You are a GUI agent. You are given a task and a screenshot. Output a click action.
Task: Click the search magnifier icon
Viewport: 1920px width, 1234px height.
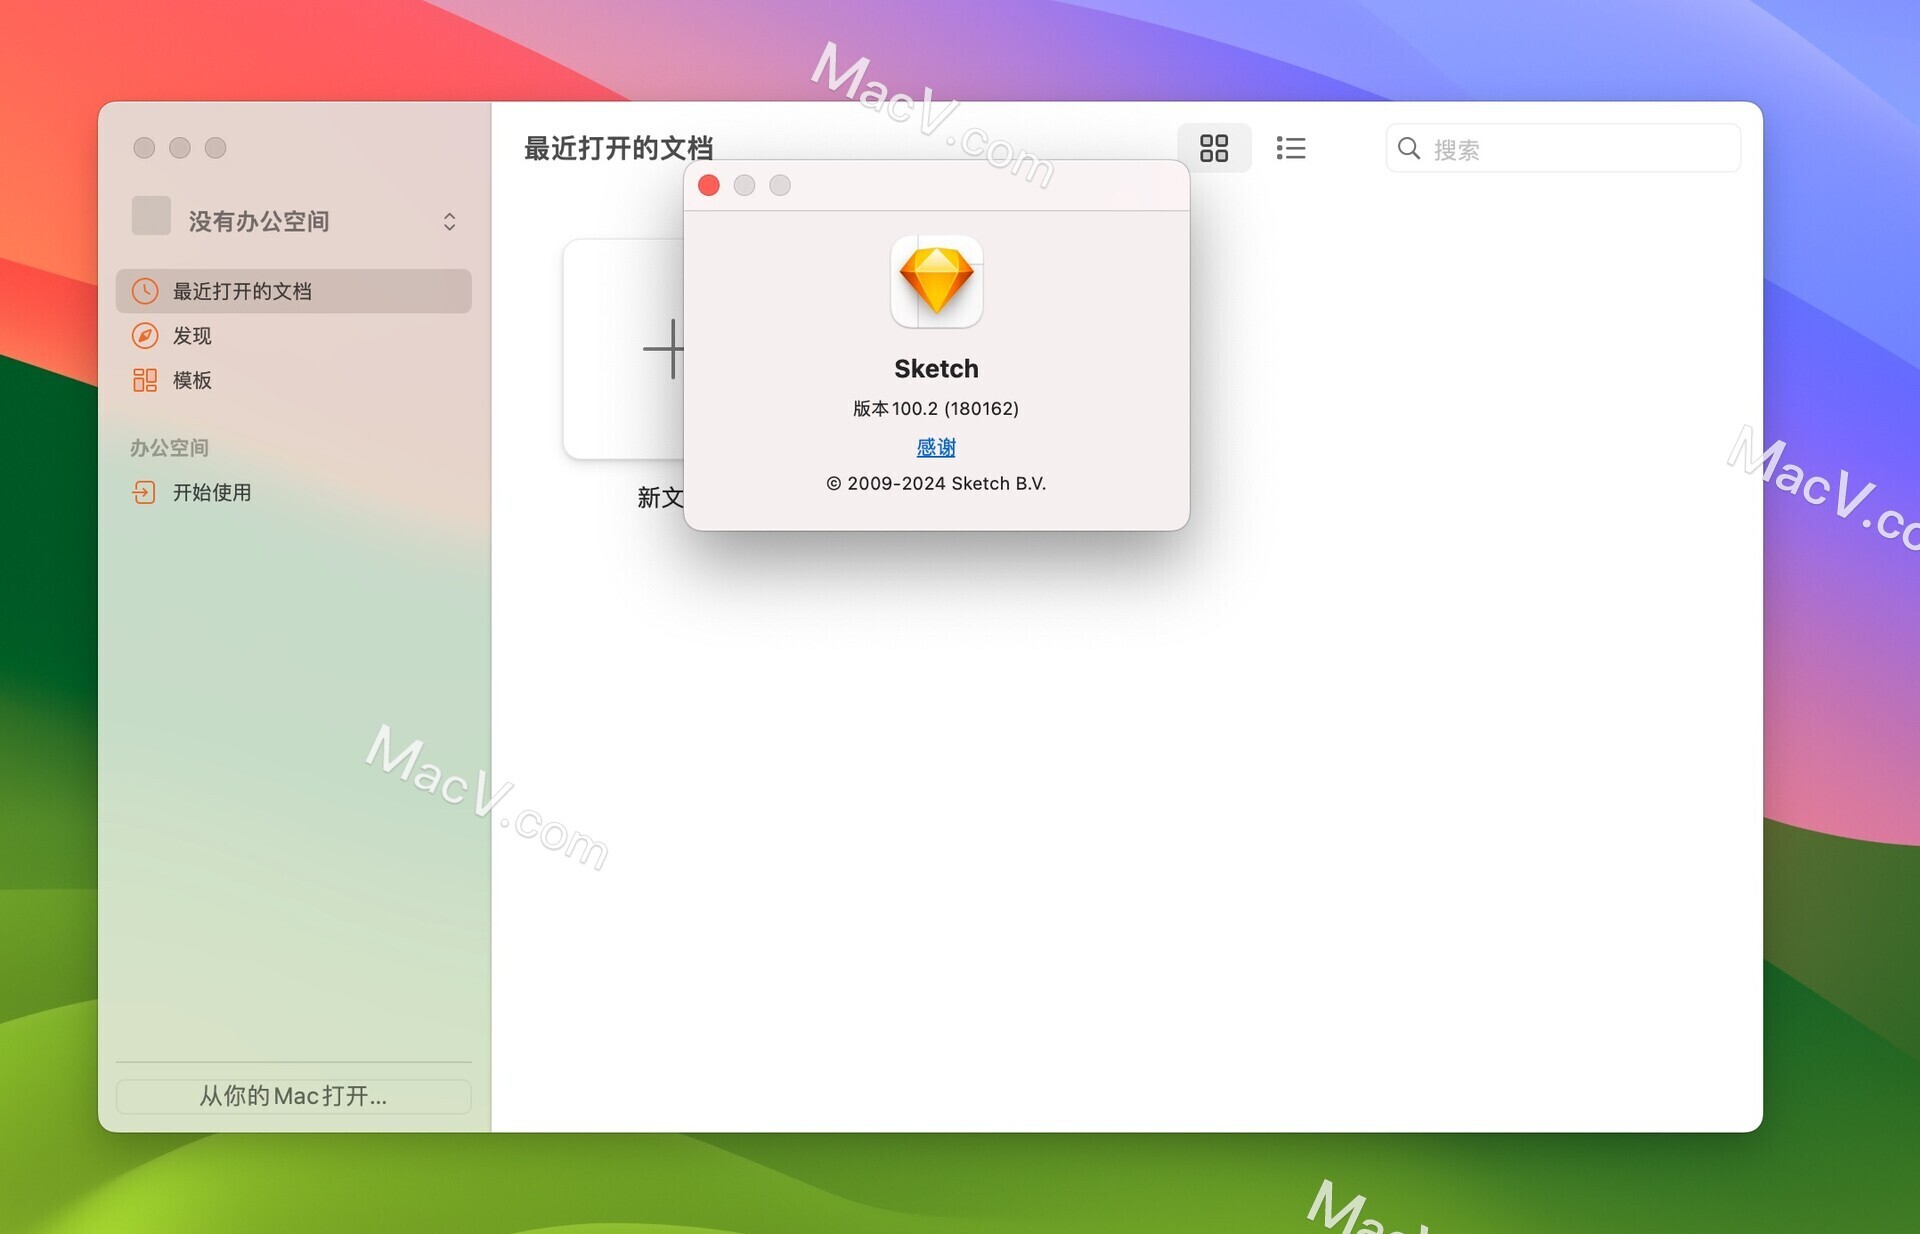click(1408, 148)
